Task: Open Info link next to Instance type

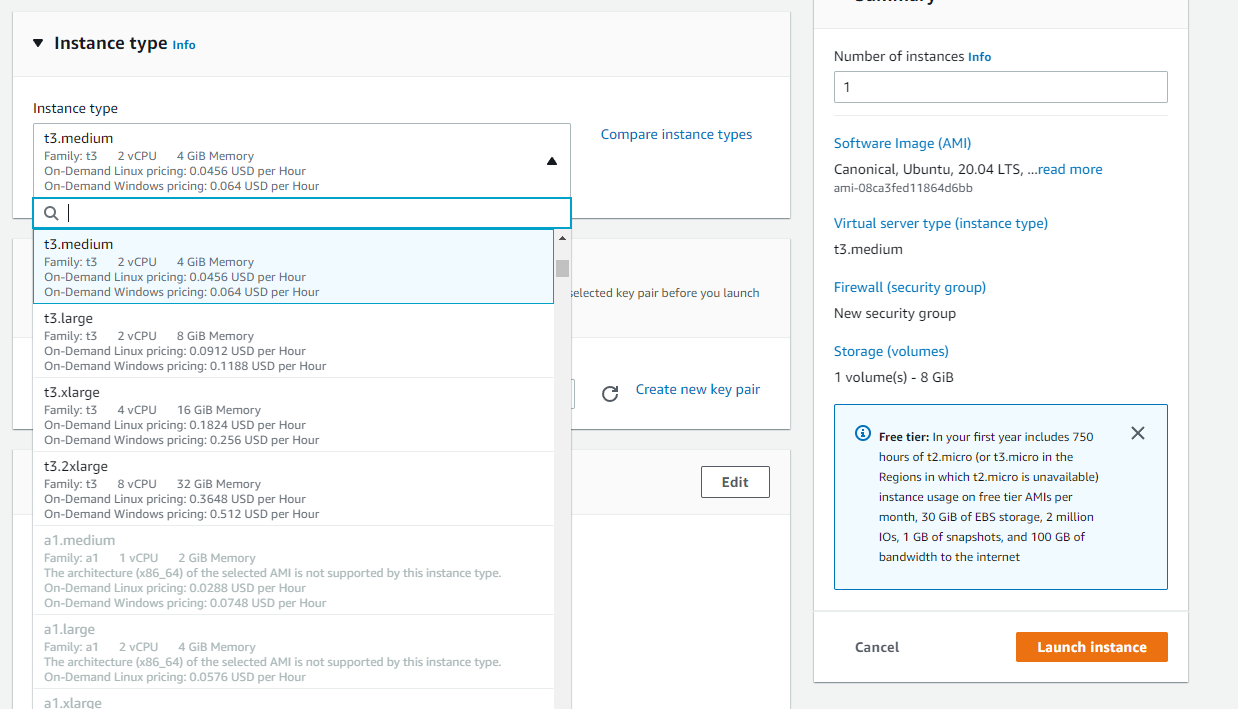Action: 184,45
